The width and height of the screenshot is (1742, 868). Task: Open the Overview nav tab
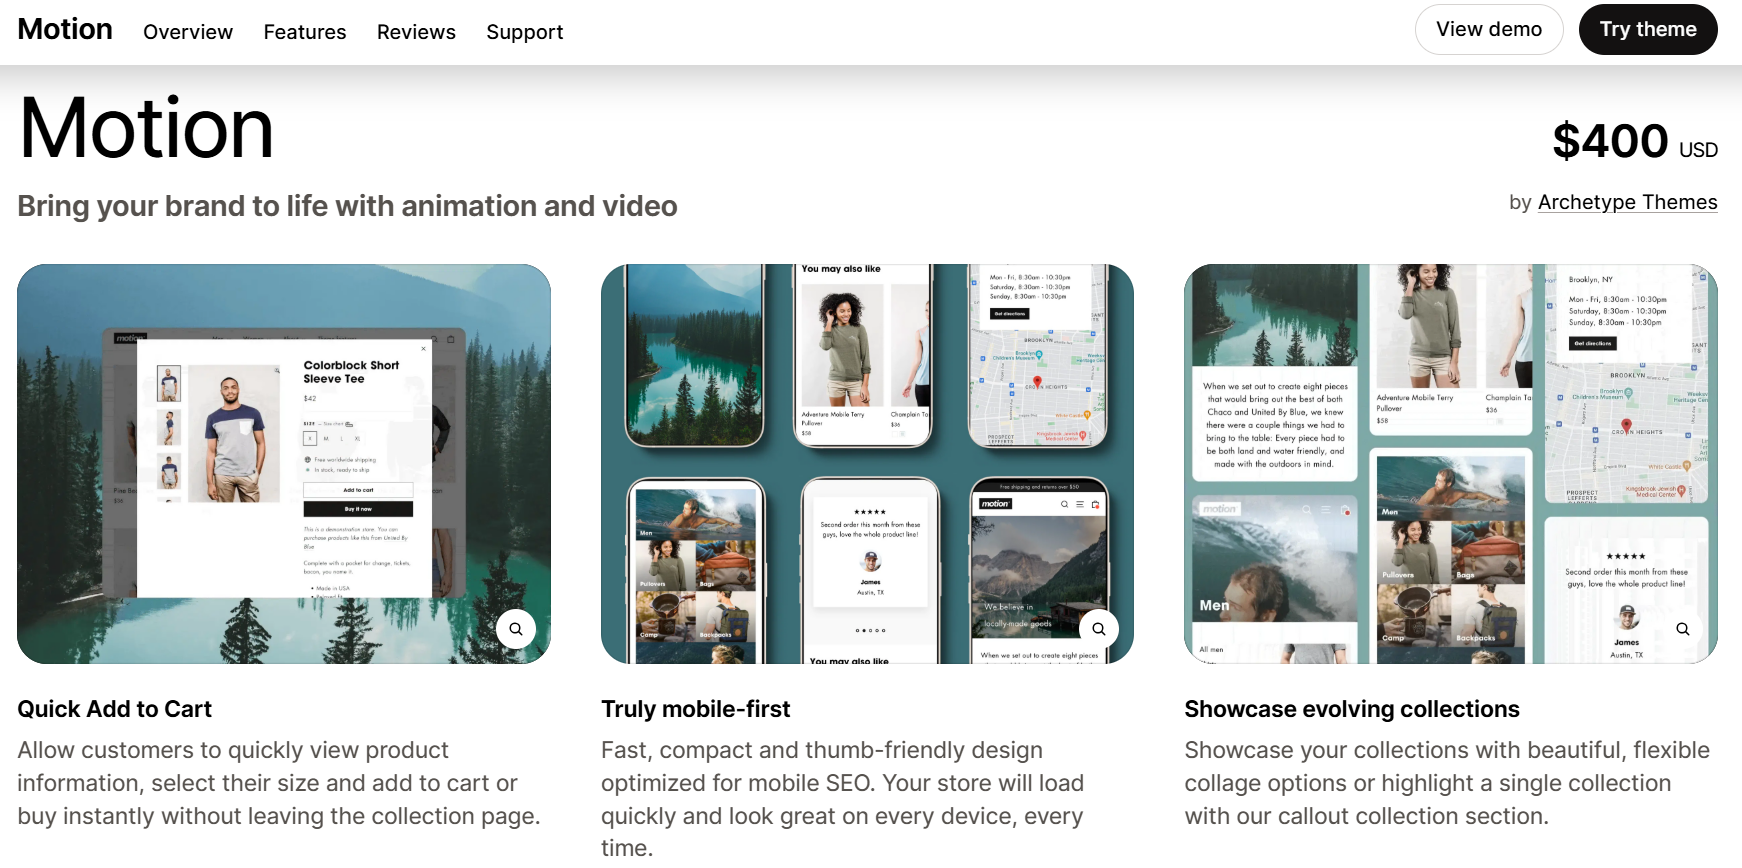click(188, 32)
